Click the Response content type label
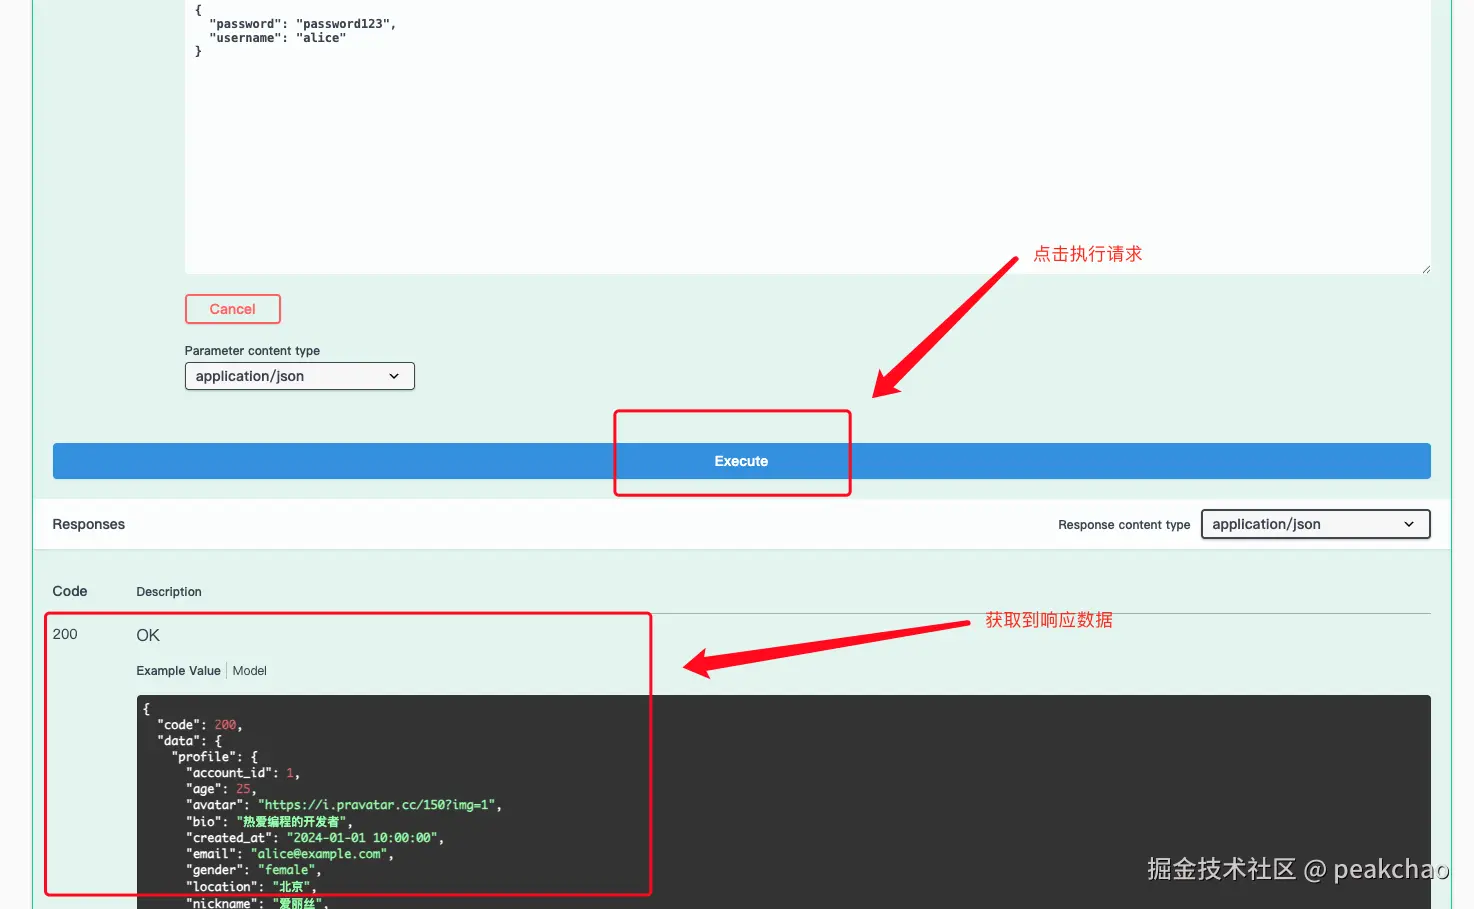The image size is (1474, 909). pos(1124,525)
